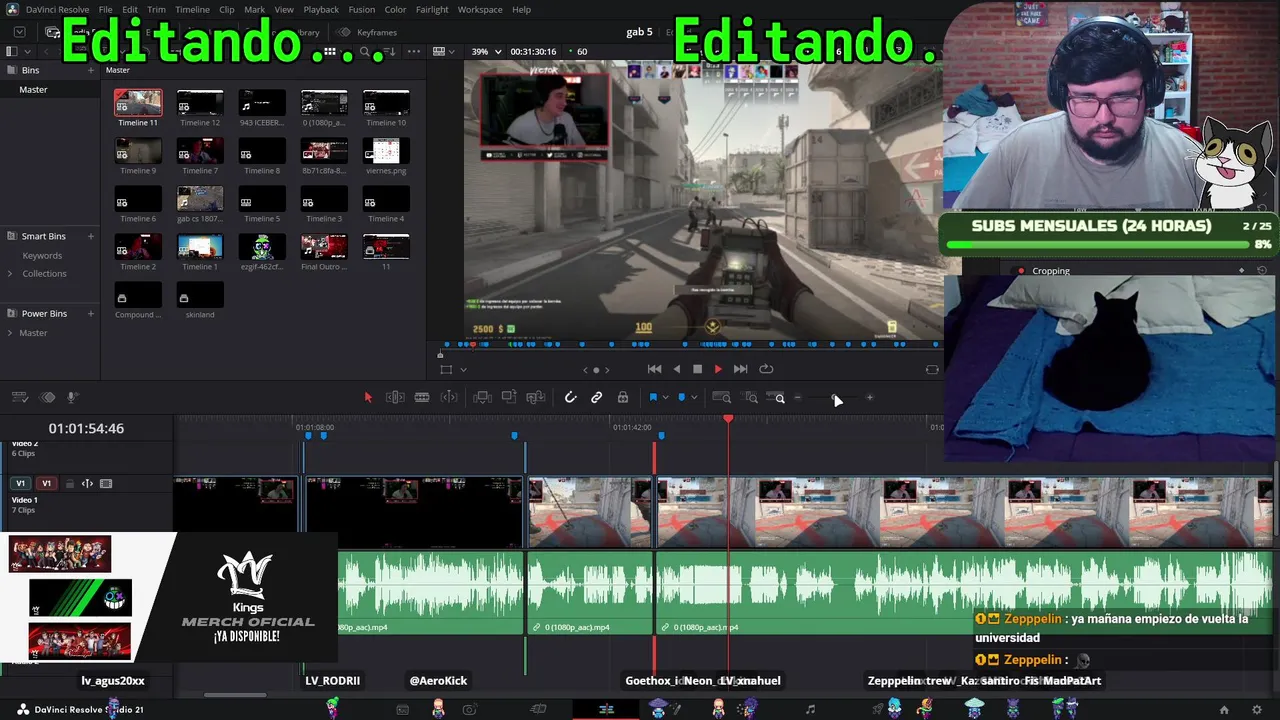Select the Timeline 11 thumbnail
The height and width of the screenshot is (720, 1280).
tap(138, 102)
